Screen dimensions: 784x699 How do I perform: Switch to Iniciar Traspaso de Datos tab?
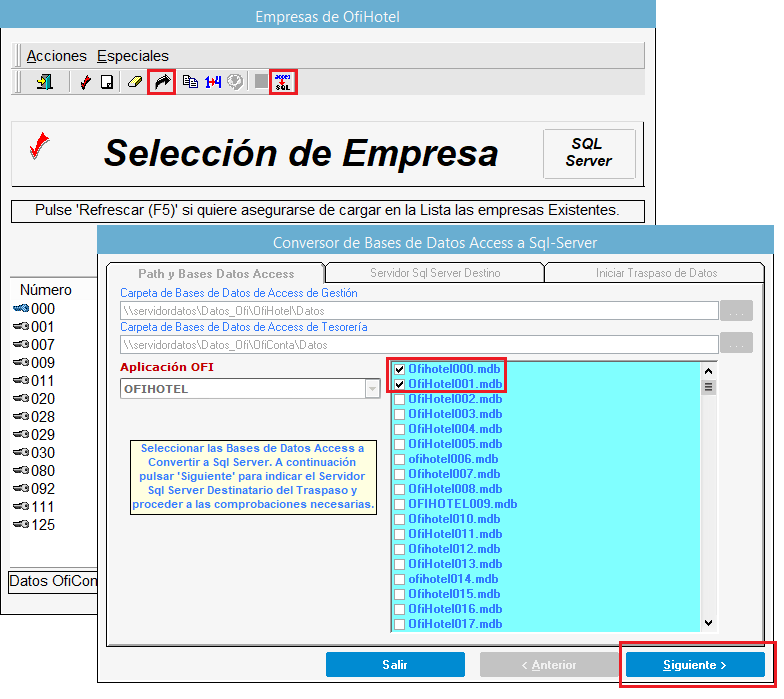[x=656, y=273]
